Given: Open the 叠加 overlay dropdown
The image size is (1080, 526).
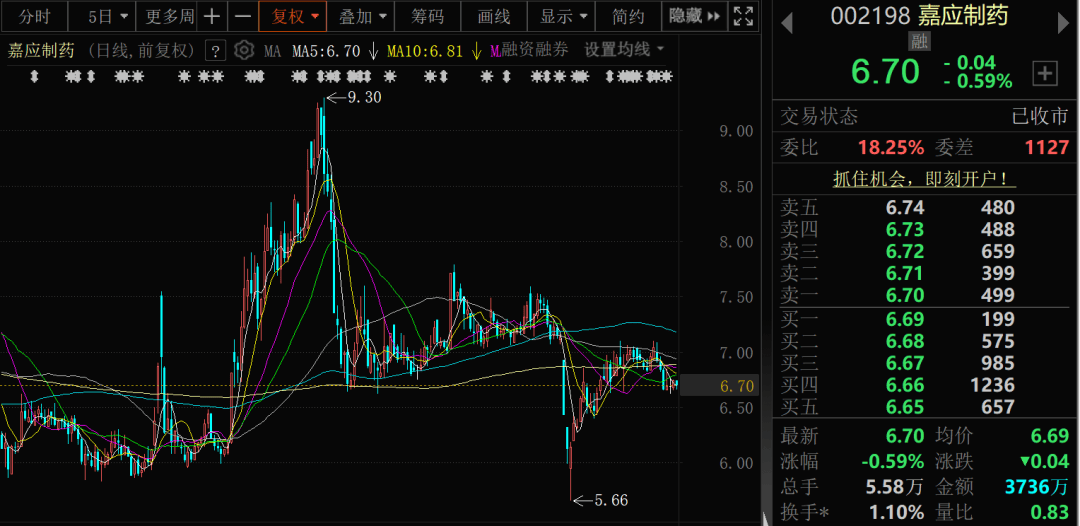Looking at the screenshot, I should [360, 17].
